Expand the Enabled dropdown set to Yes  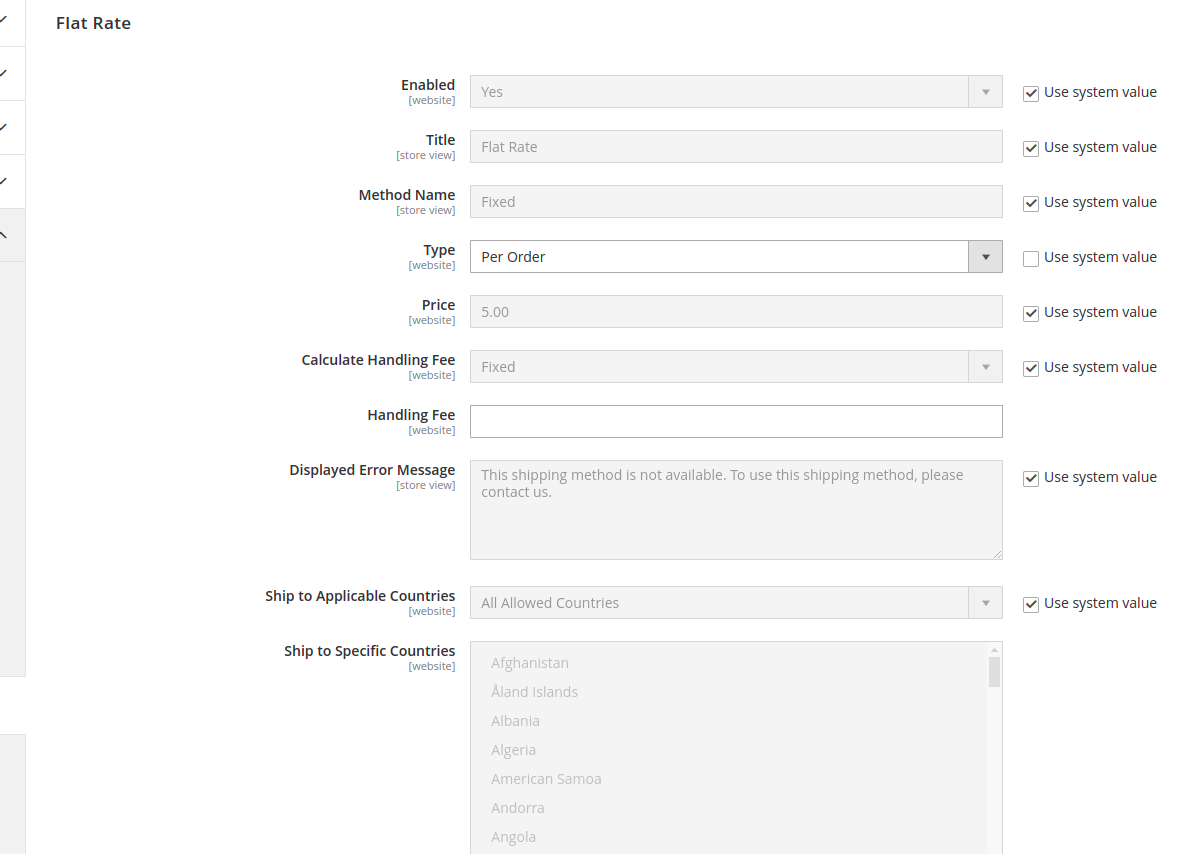(985, 91)
